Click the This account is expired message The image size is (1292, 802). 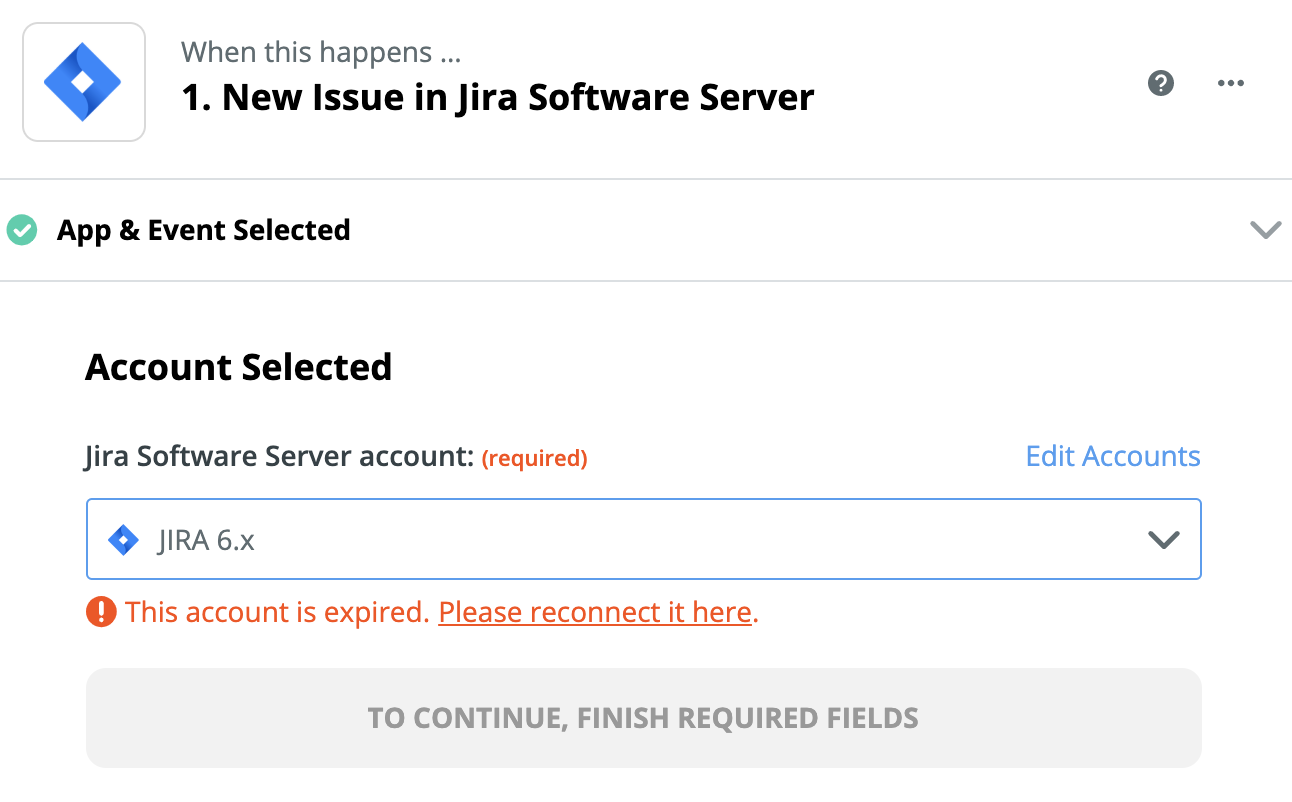click(278, 611)
